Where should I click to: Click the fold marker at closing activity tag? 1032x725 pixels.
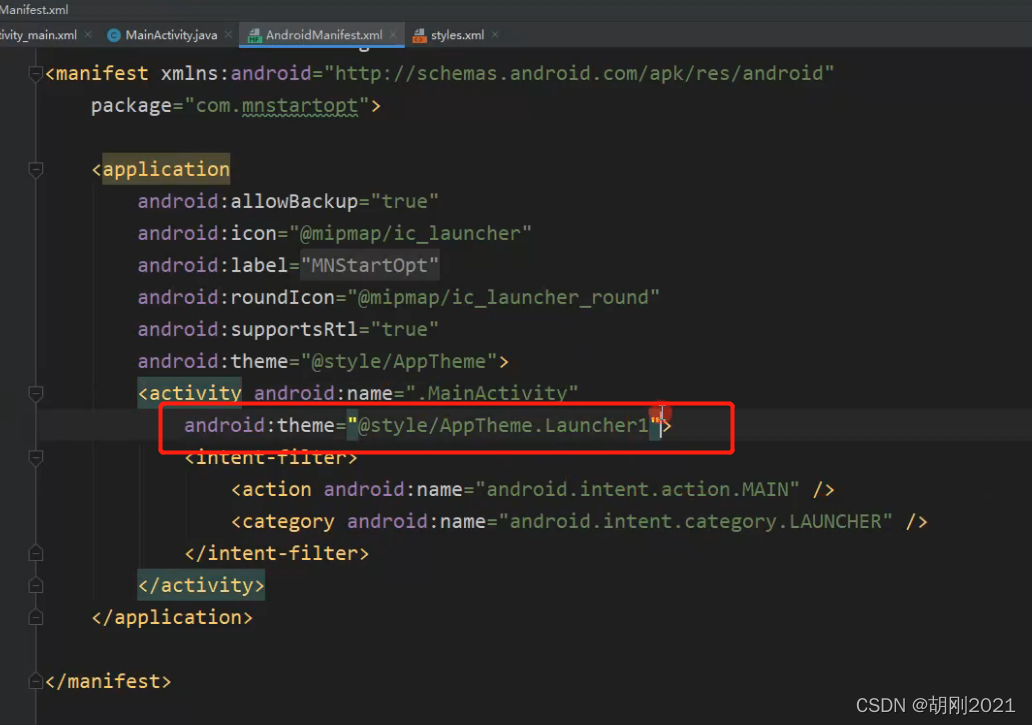pyautogui.click(x=36, y=585)
